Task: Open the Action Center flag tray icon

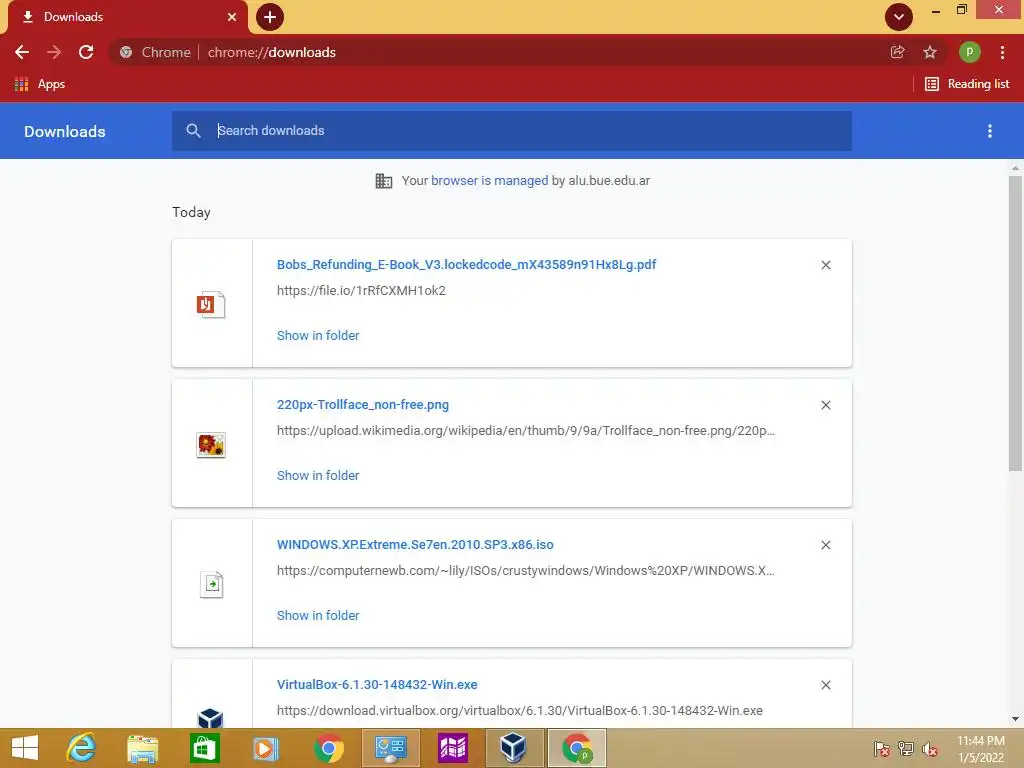Action: [881, 748]
